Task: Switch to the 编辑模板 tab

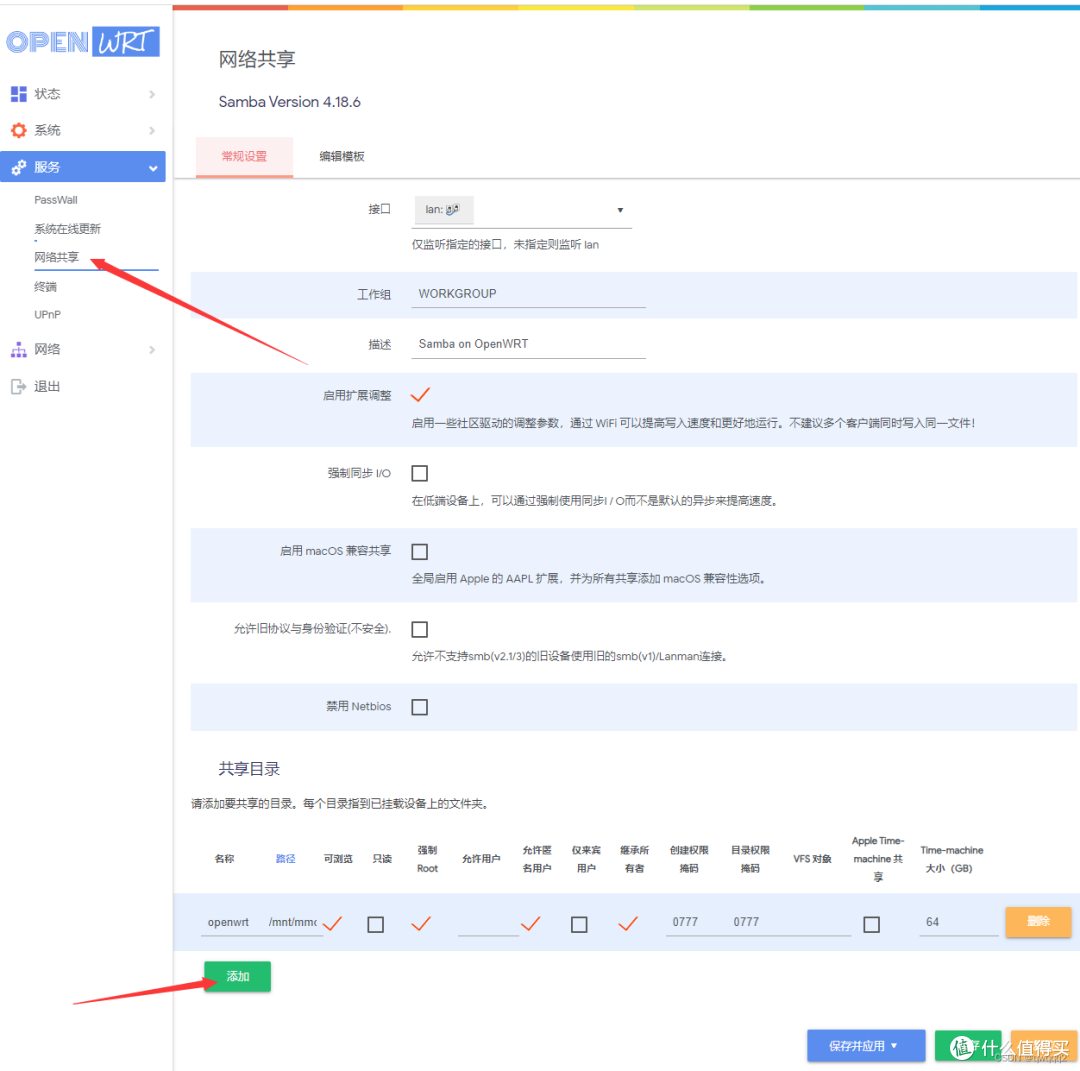Action: [x=341, y=156]
